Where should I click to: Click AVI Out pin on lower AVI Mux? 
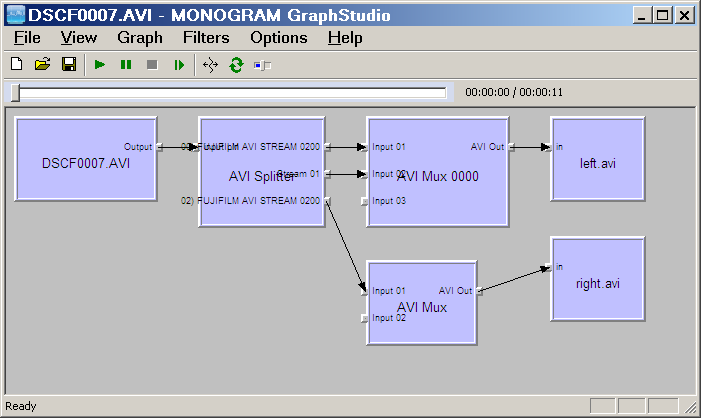click(480, 291)
